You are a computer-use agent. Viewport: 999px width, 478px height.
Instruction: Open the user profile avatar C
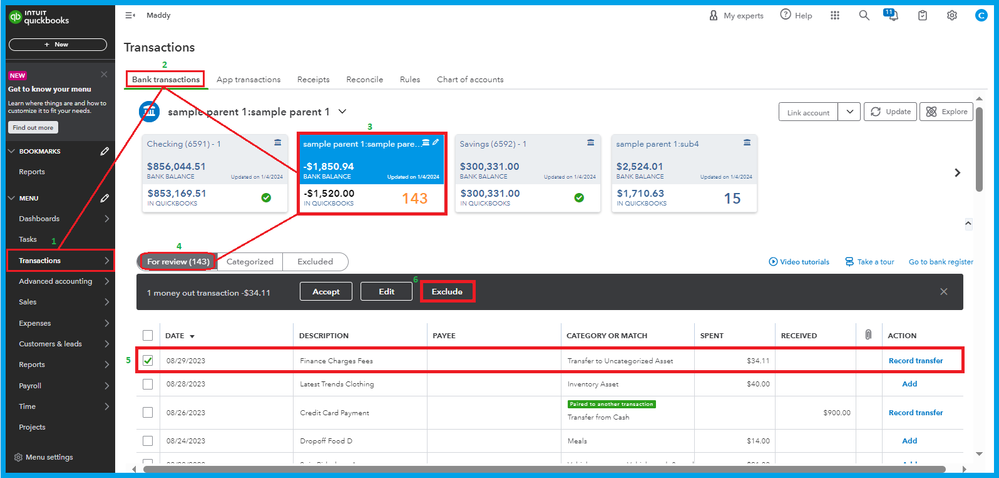(981, 15)
